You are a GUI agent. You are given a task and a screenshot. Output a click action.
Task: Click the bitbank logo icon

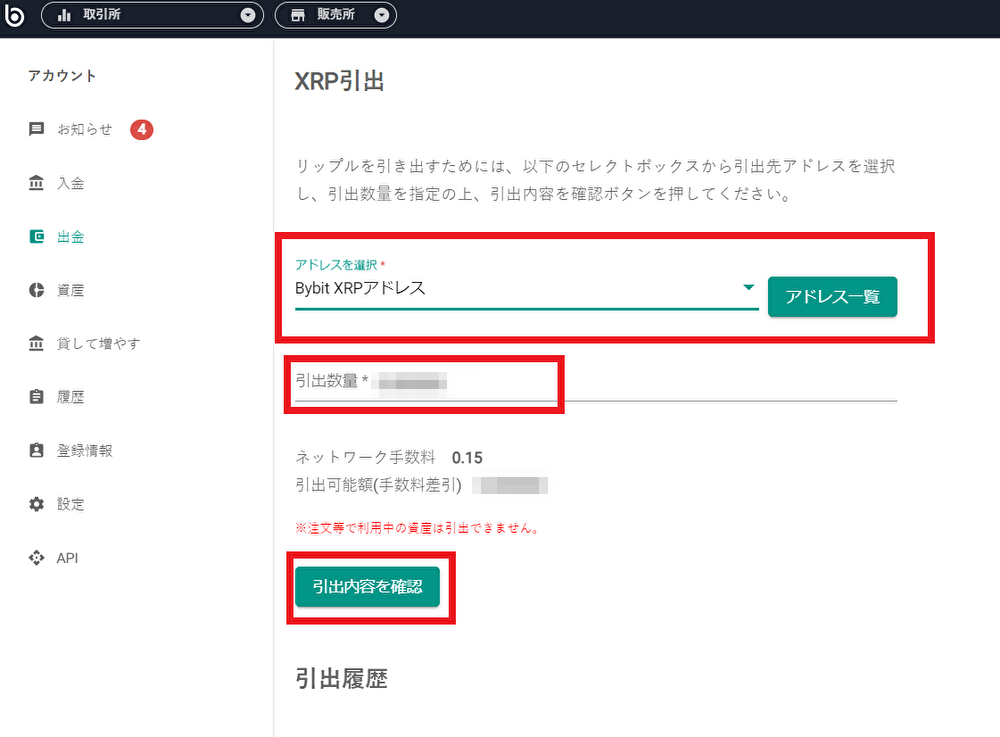coord(14,15)
